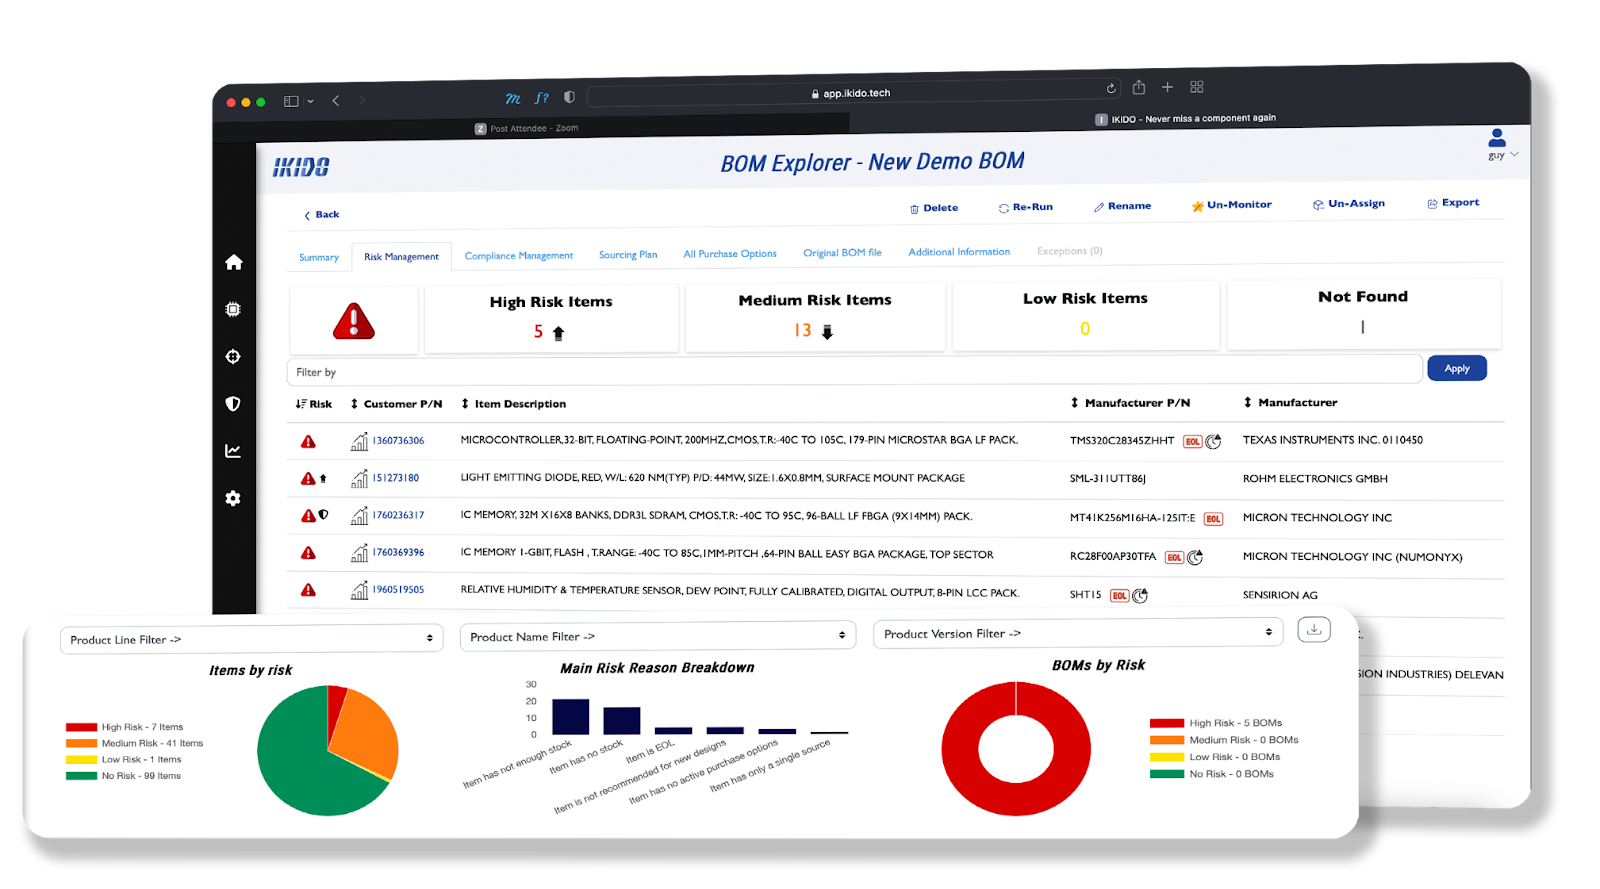Viewport: 1600px width, 889px height.
Task: Open the crosshair target sidebar icon
Action: point(233,356)
